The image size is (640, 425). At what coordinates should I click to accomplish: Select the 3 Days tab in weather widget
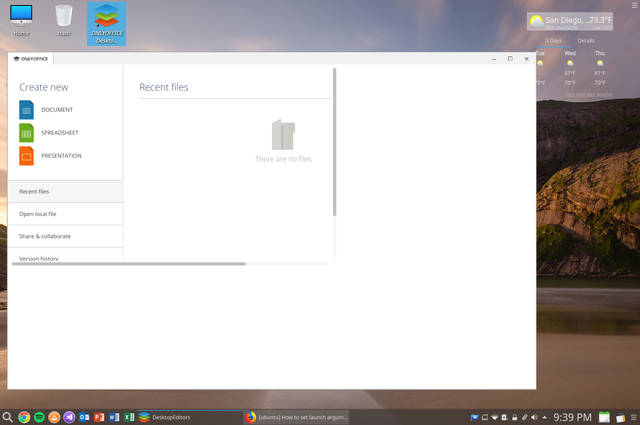pos(553,40)
